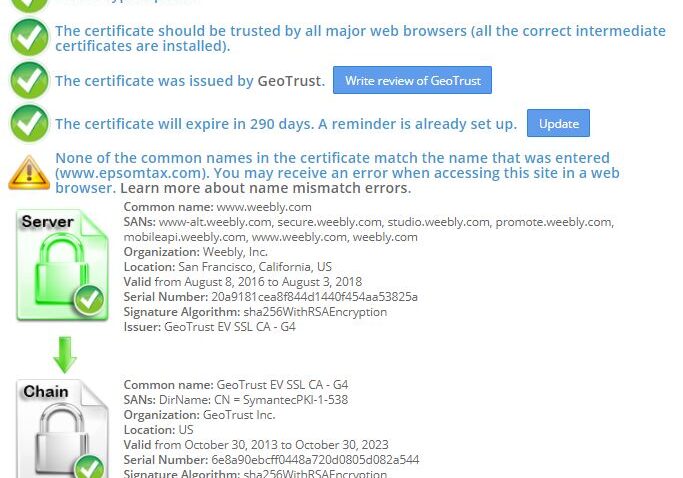Viewport: 683px width, 478px height.
Task: Select chain Common name GeoTrust EV SSL CA - G4
Action: [236, 385]
